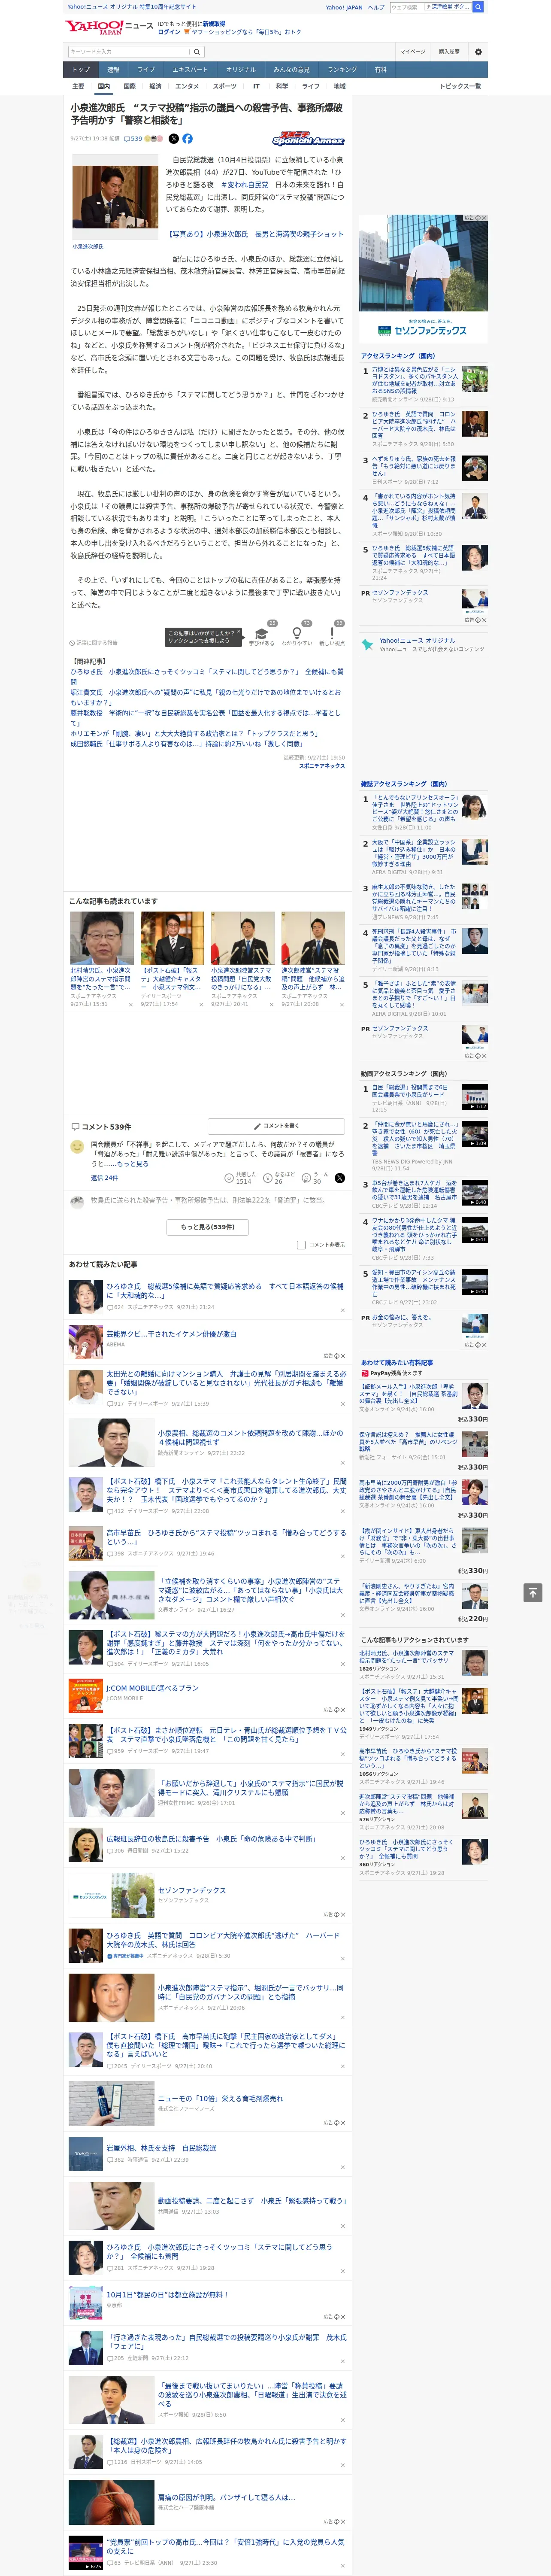The width and height of the screenshot is (551, 2576).
Task: Select the ランキング tab
Action: [342, 70]
